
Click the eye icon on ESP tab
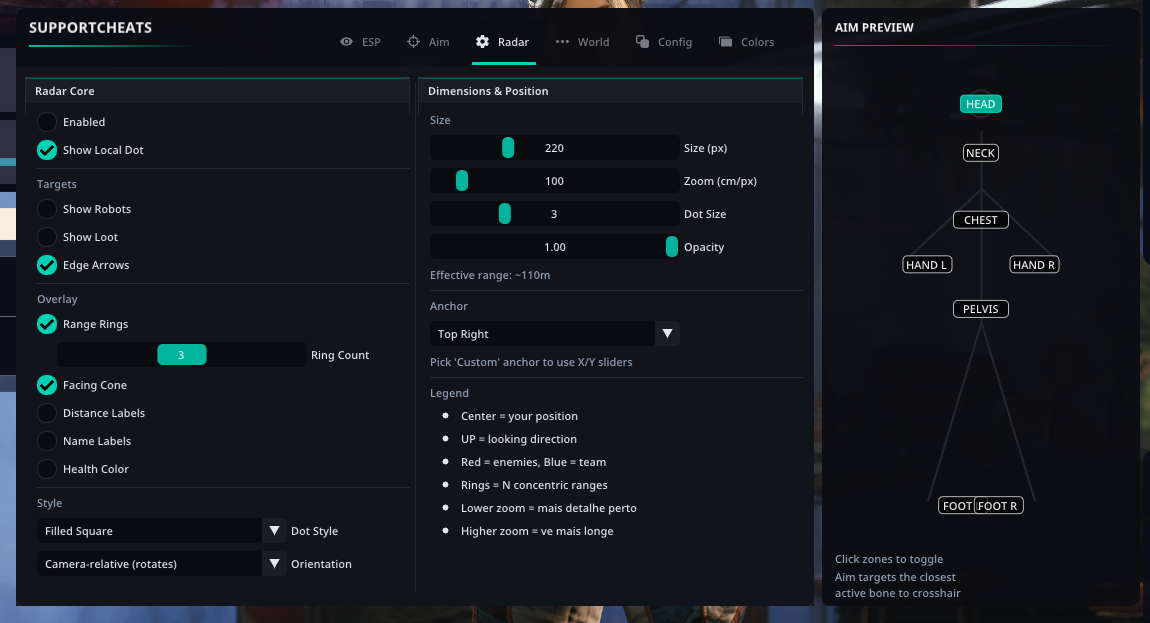tap(346, 42)
